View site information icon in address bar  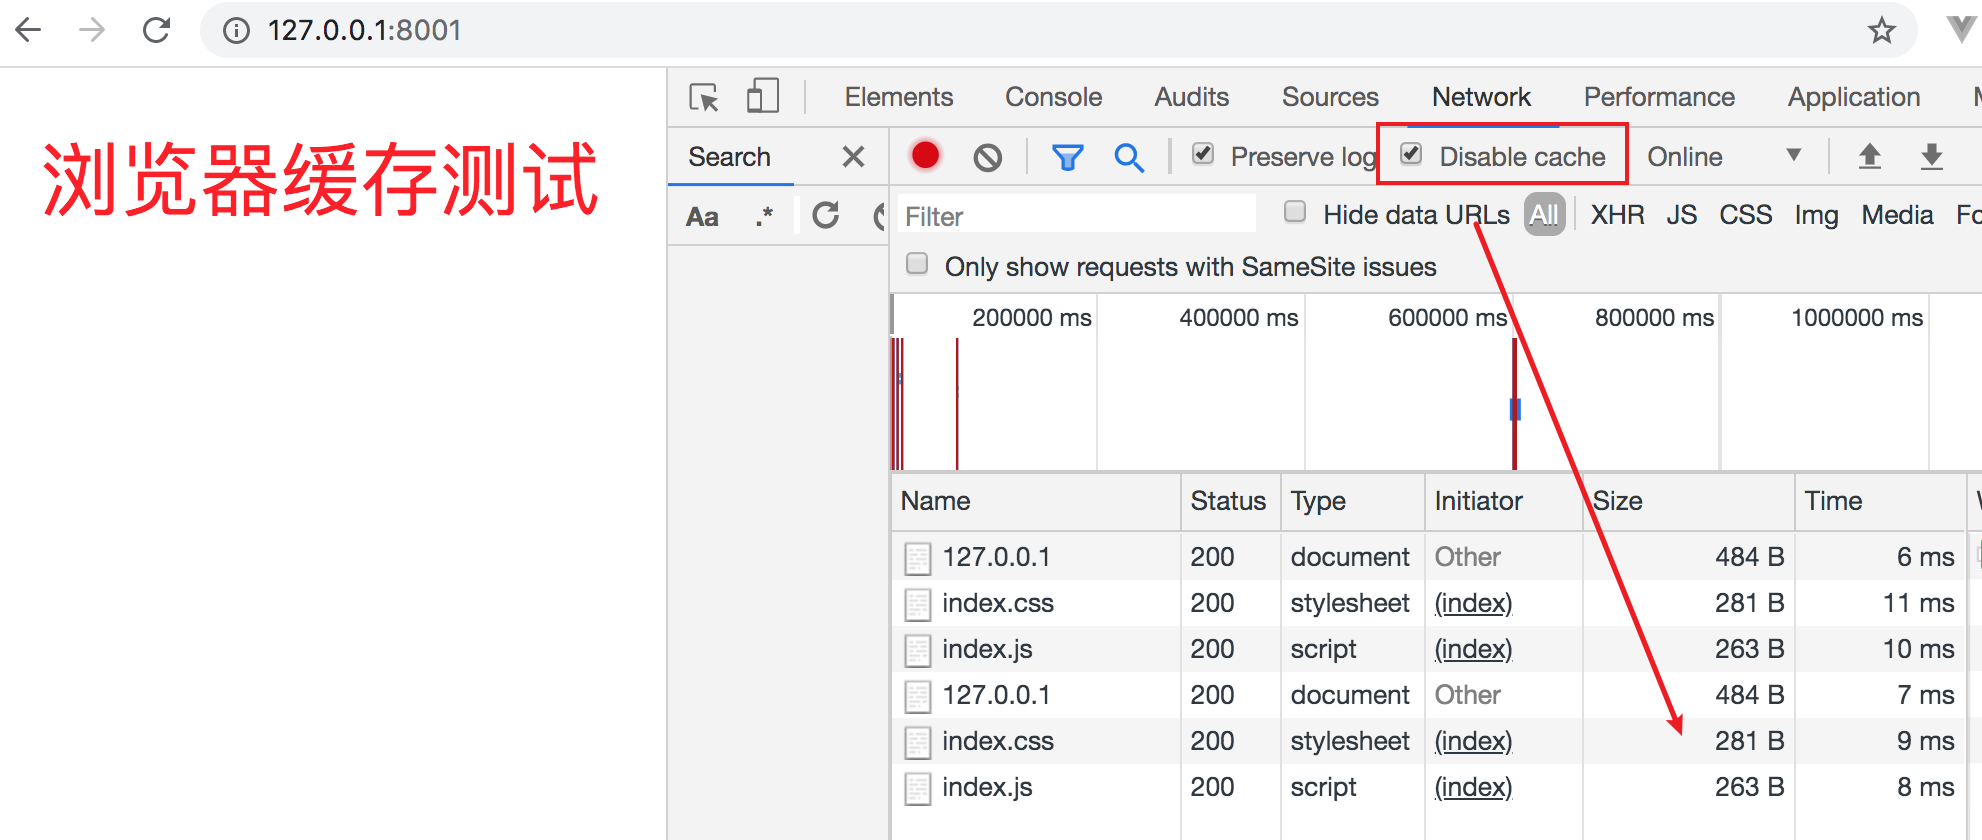236,31
